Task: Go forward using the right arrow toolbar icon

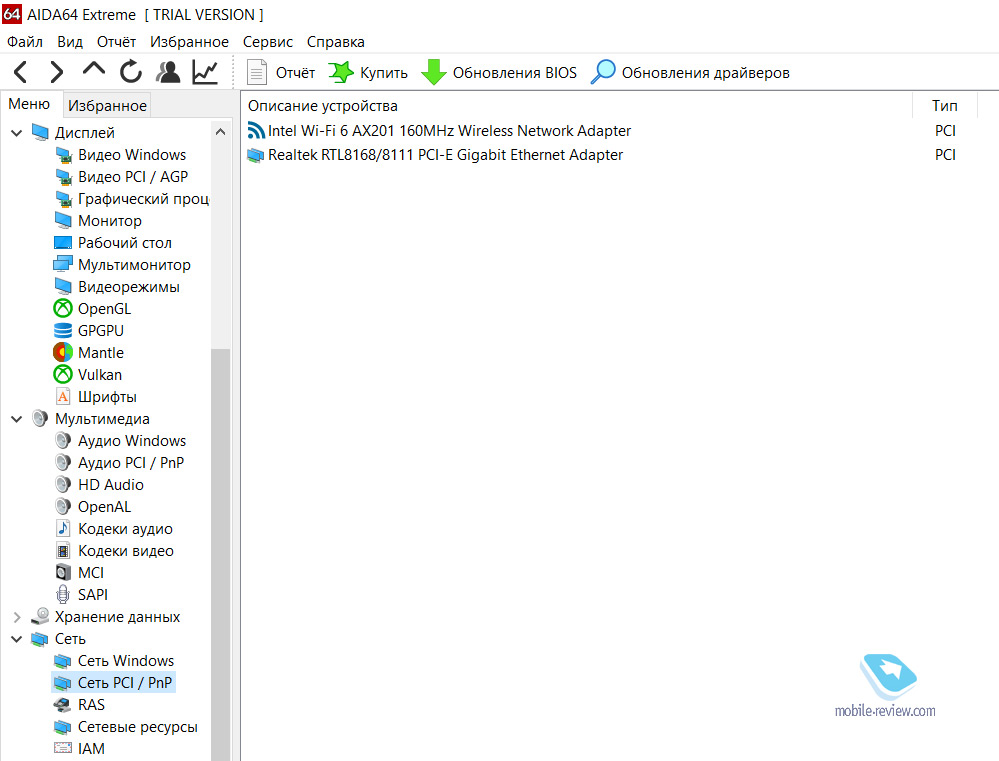Action: pyautogui.click(x=57, y=72)
